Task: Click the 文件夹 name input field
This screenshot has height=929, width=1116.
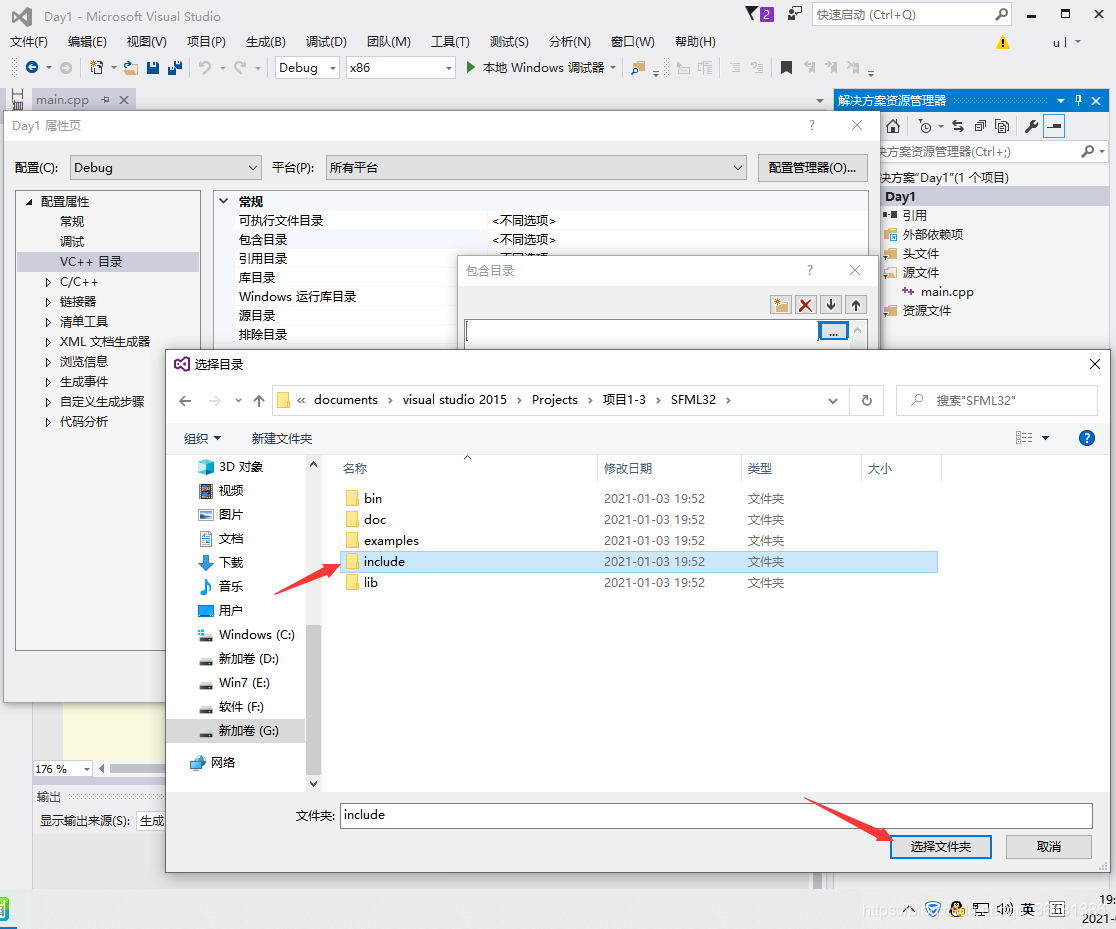Action: point(716,816)
